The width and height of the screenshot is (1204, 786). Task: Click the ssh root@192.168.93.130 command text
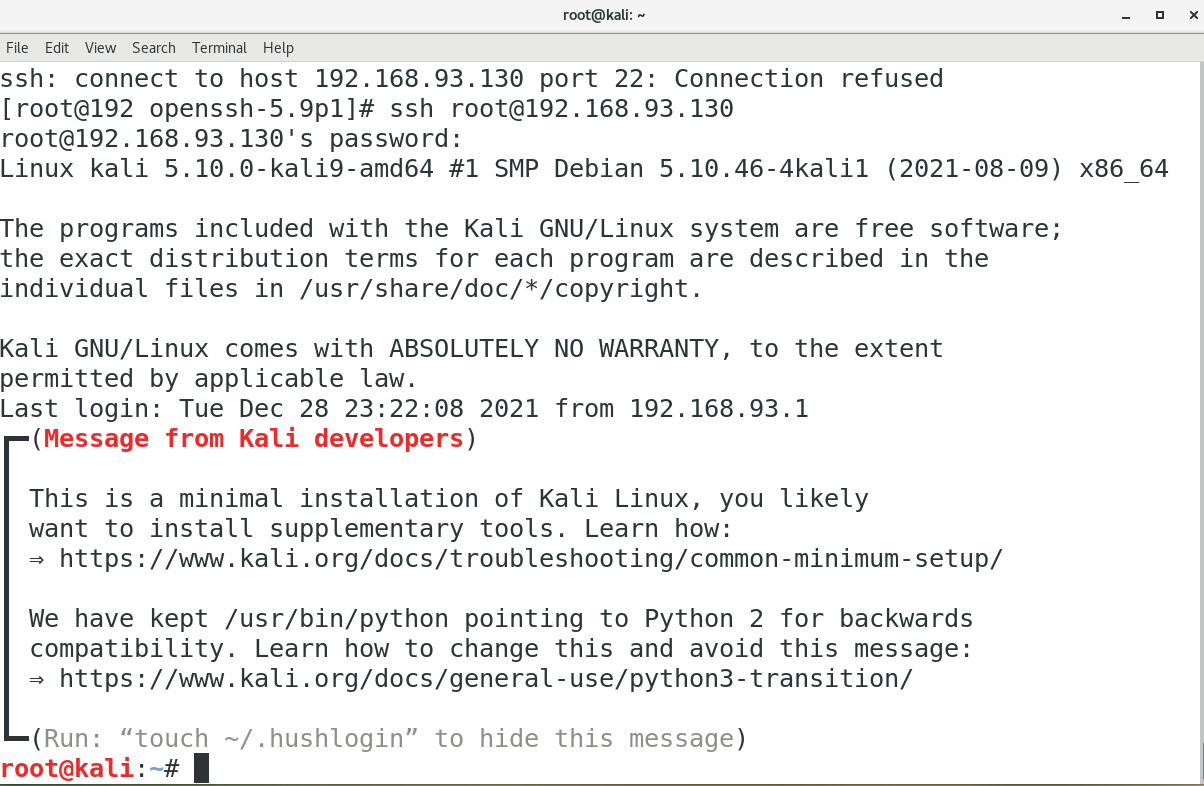562,109
